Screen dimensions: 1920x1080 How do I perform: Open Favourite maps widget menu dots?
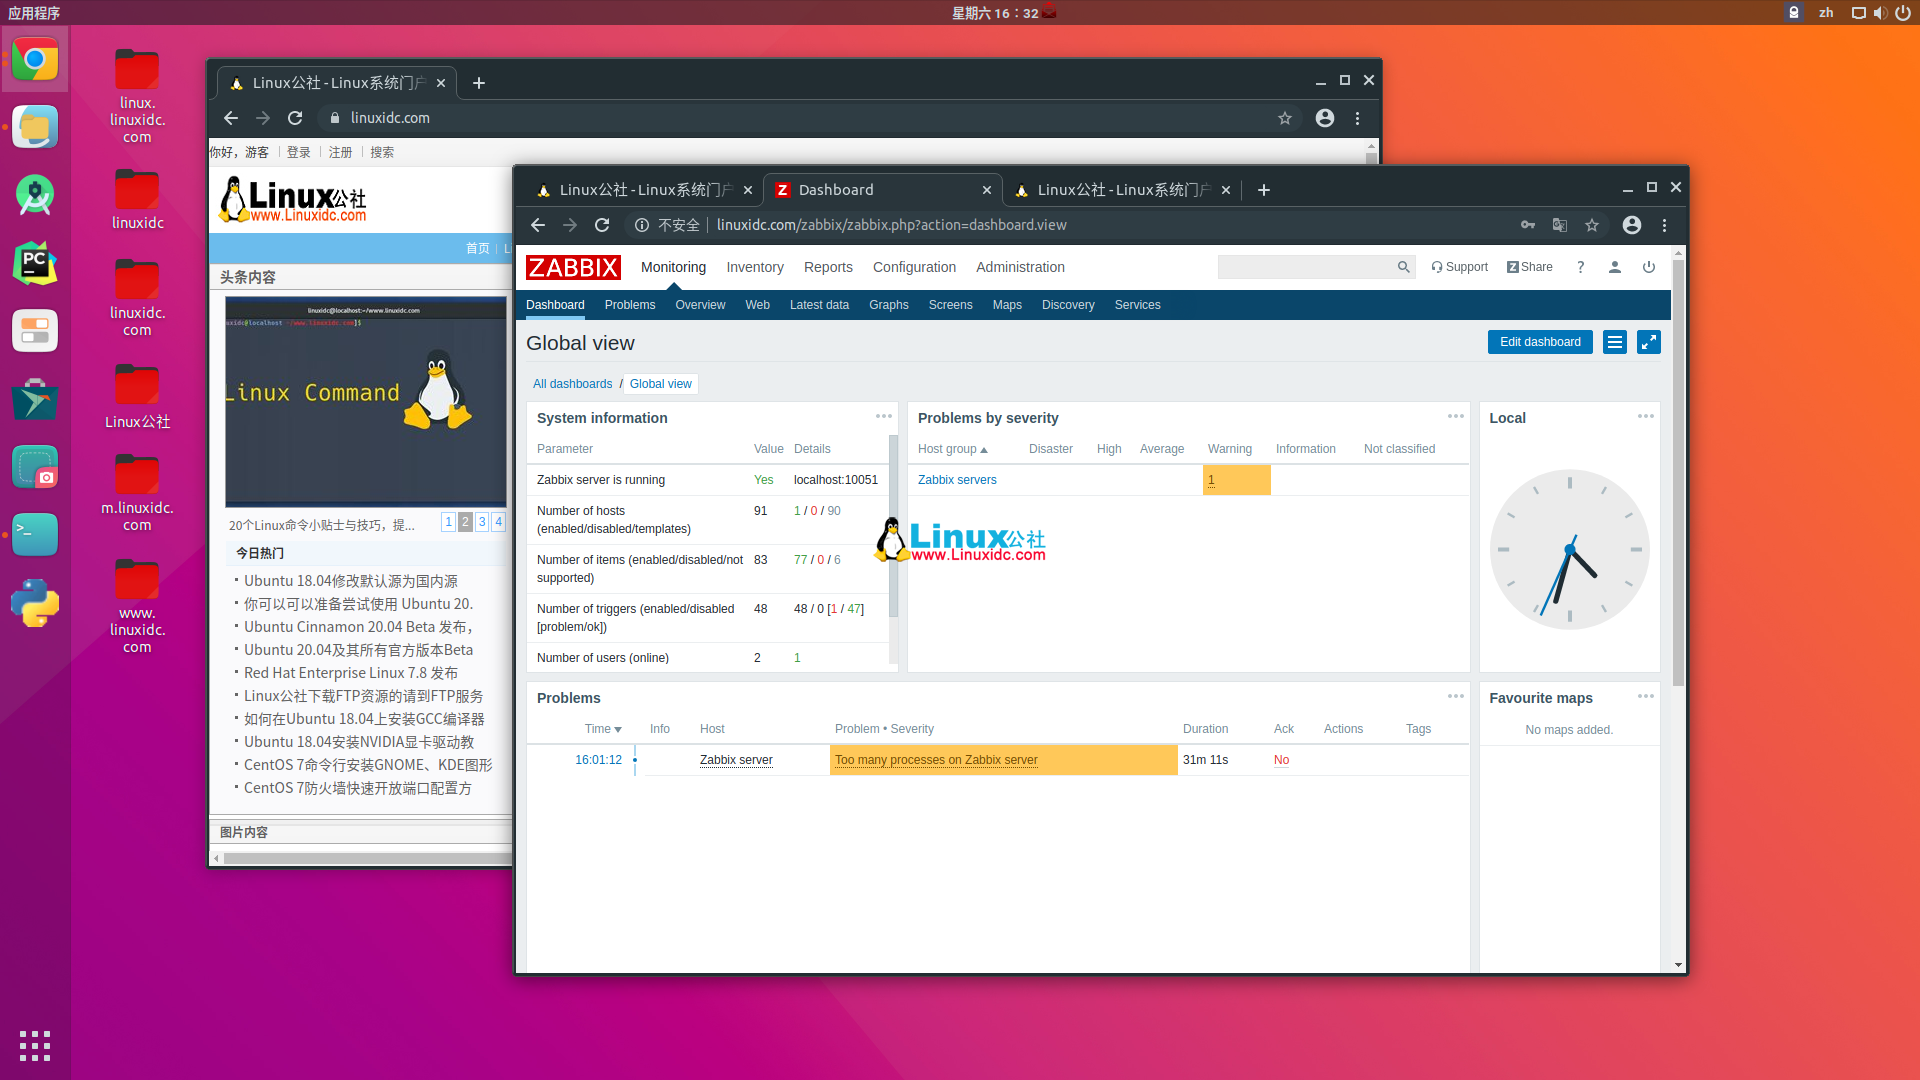pyautogui.click(x=1645, y=696)
